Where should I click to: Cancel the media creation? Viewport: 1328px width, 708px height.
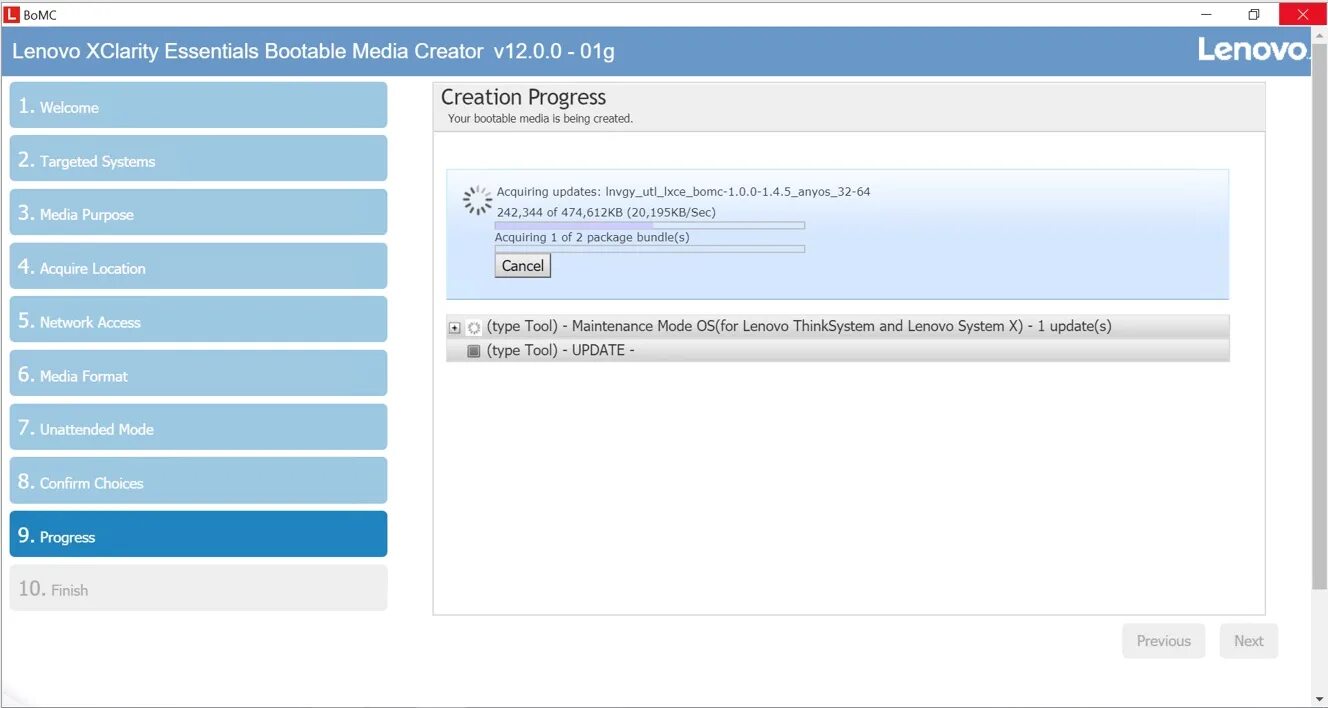pyautogui.click(x=523, y=266)
